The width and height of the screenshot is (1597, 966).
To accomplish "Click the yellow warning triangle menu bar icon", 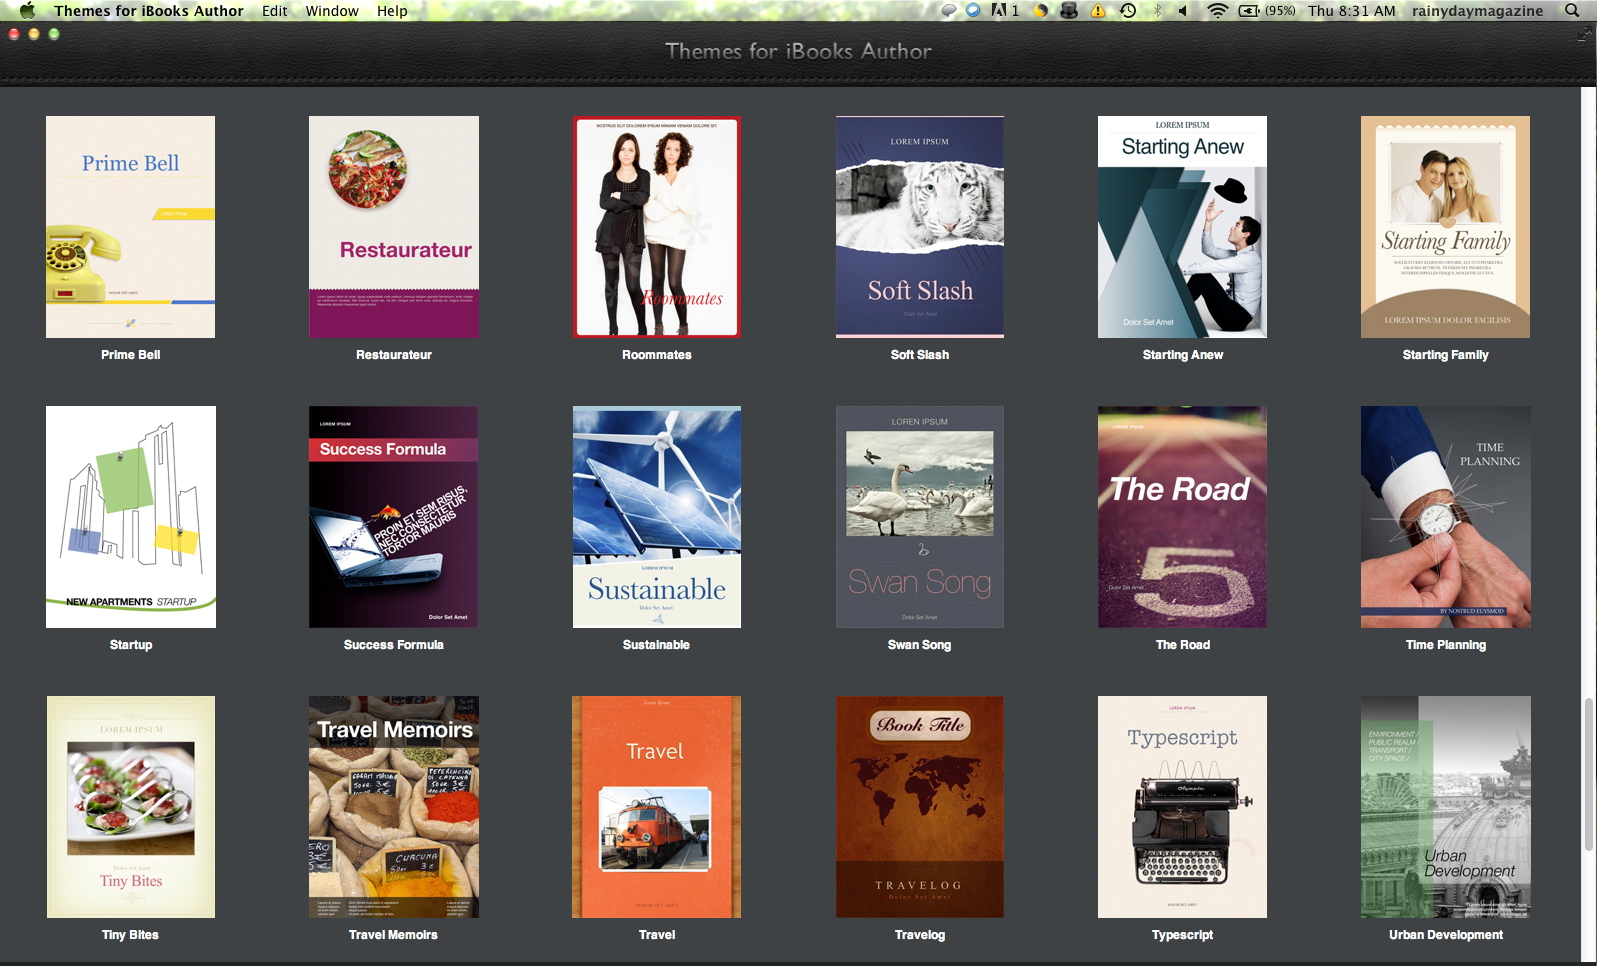I will coord(1098,11).
